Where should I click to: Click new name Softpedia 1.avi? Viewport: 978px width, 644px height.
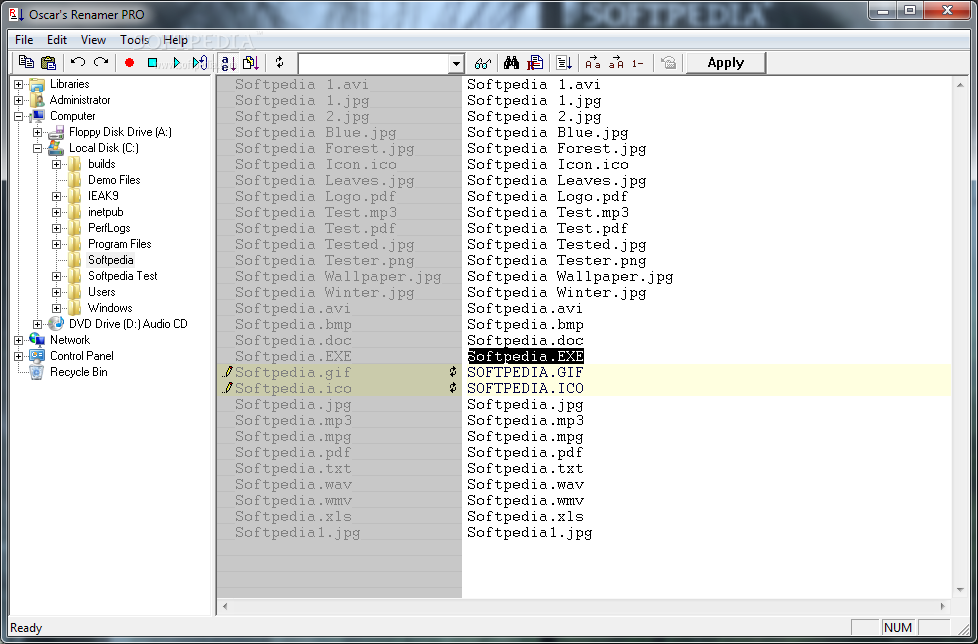point(534,84)
